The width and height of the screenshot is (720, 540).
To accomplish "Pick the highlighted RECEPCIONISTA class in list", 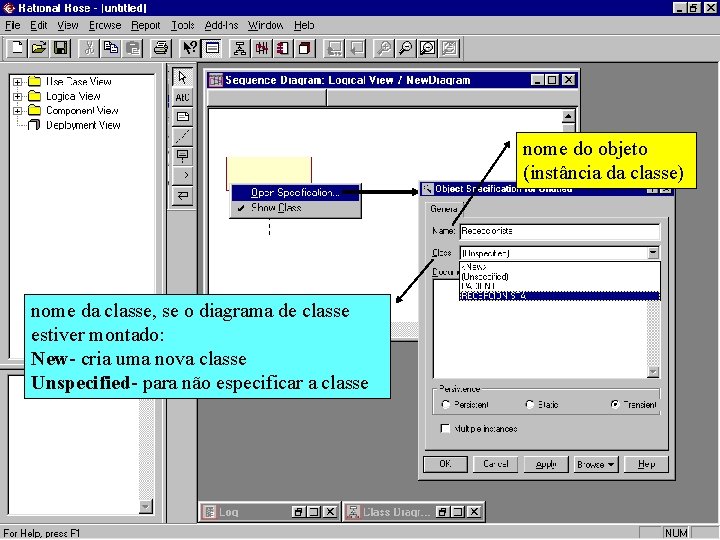I will click(x=560, y=296).
